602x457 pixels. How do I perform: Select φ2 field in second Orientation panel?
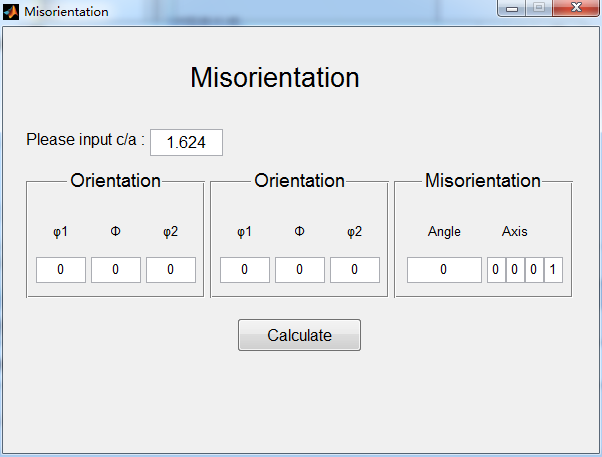click(x=355, y=270)
